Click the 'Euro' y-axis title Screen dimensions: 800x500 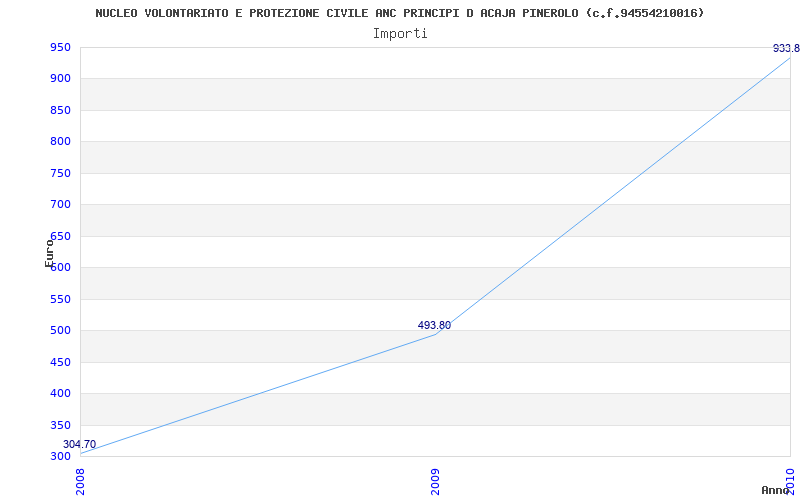[x=49, y=253]
